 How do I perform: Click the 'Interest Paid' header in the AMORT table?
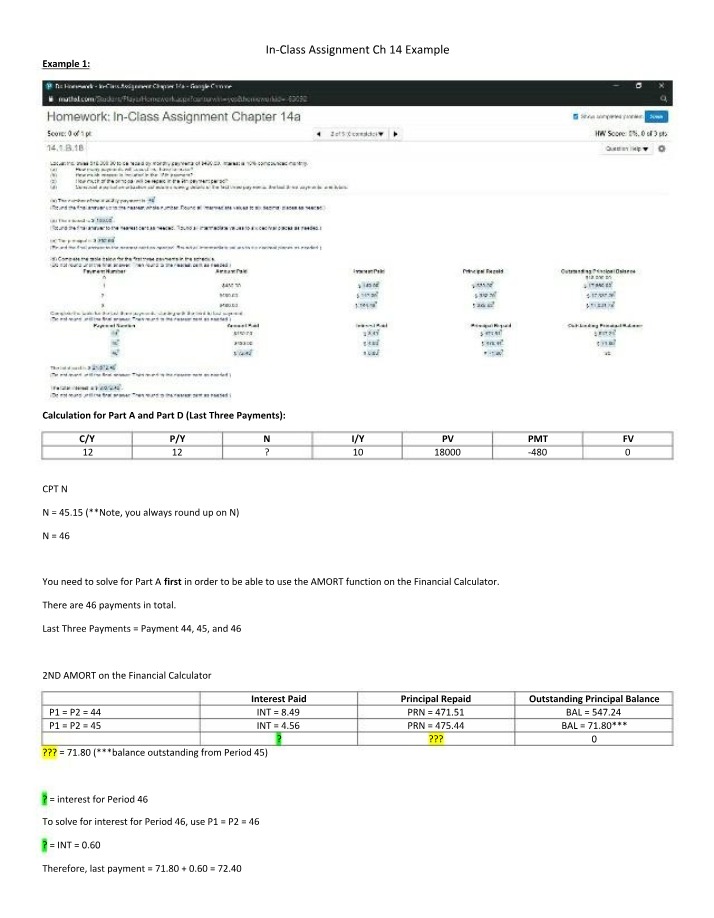pyautogui.click(x=279, y=698)
